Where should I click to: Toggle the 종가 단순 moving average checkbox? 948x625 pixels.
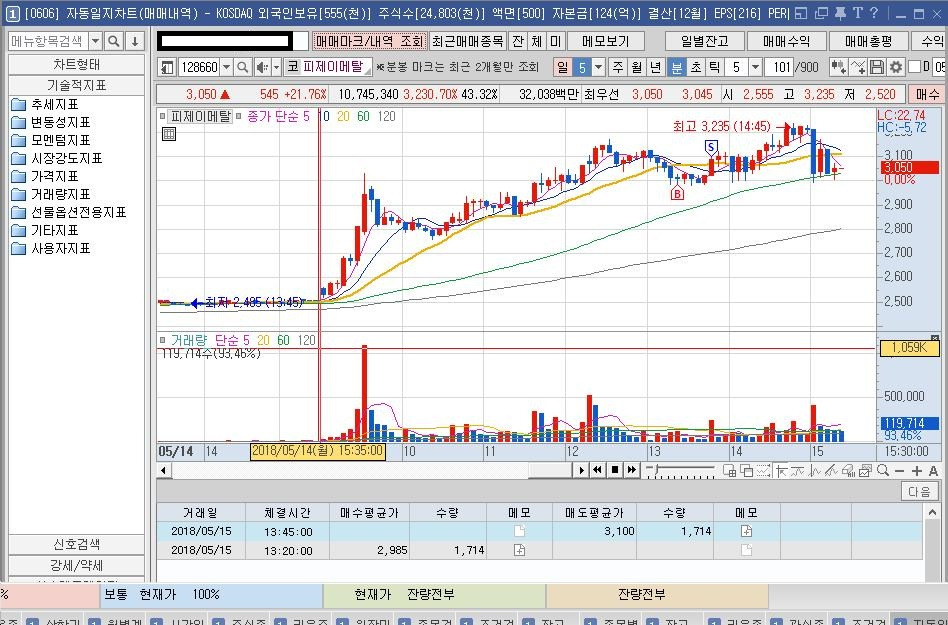coord(239,116)
